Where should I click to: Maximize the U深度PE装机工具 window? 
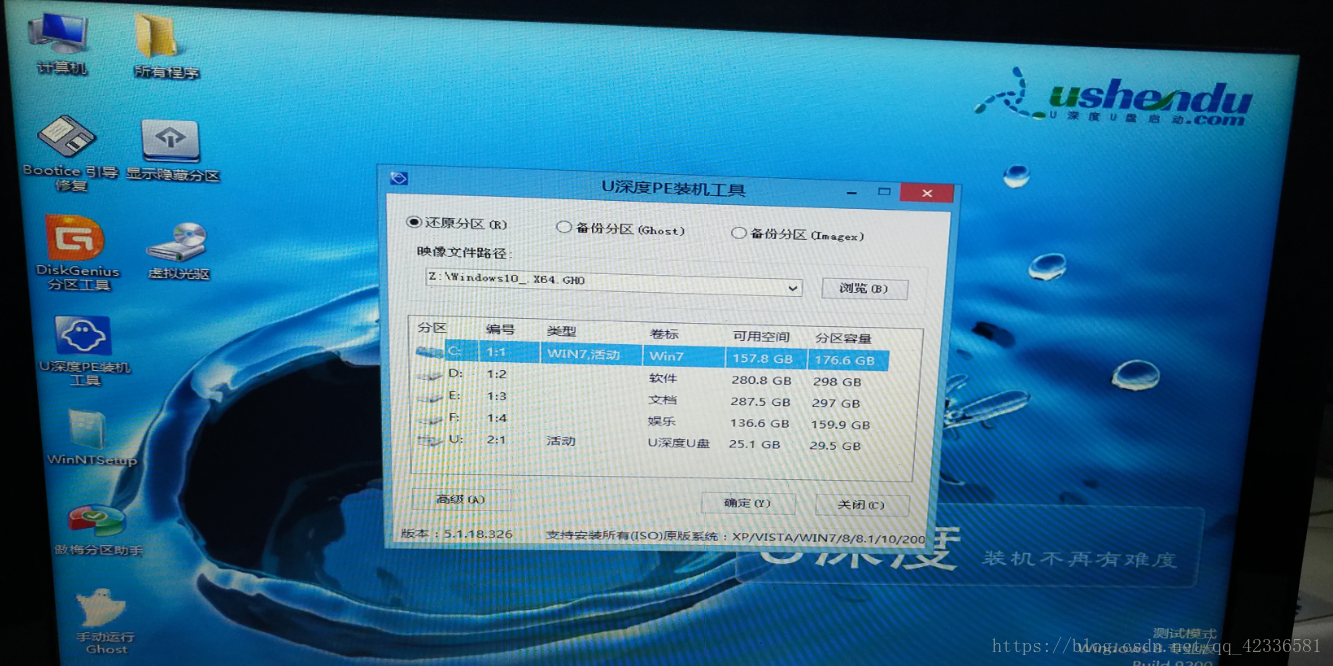[x=883, y=191]
